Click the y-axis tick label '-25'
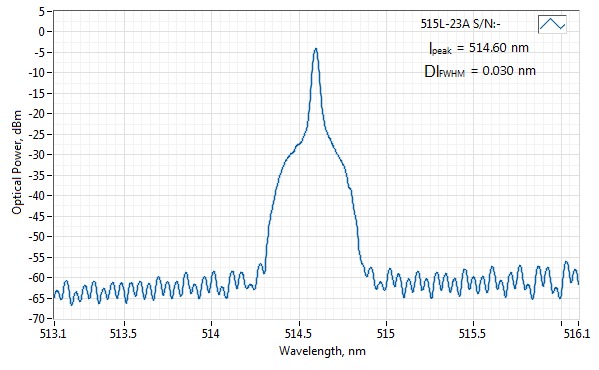 [36, 134]
